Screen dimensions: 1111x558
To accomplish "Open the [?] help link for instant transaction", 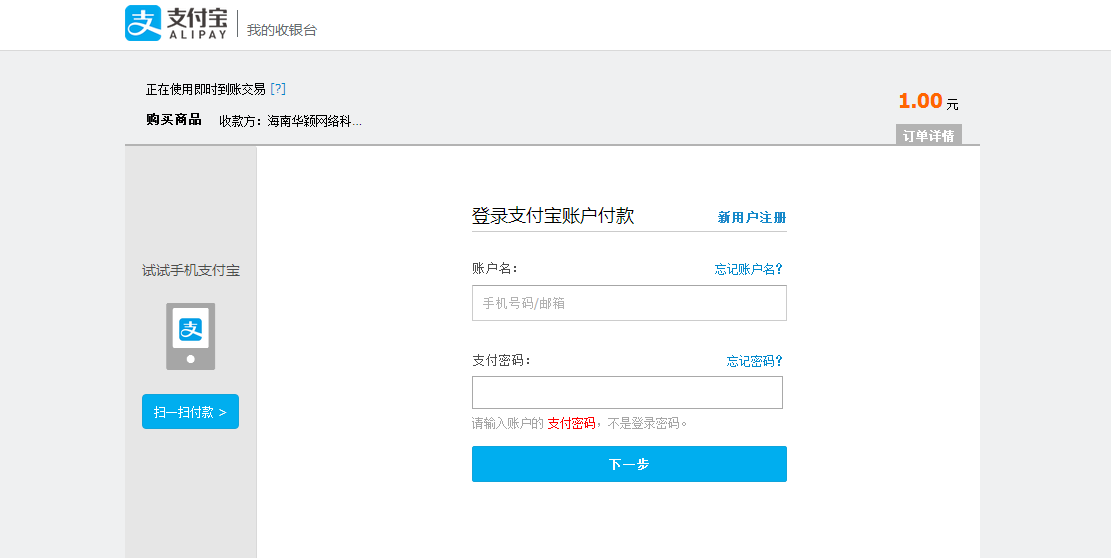I will [x=278, y=89].
